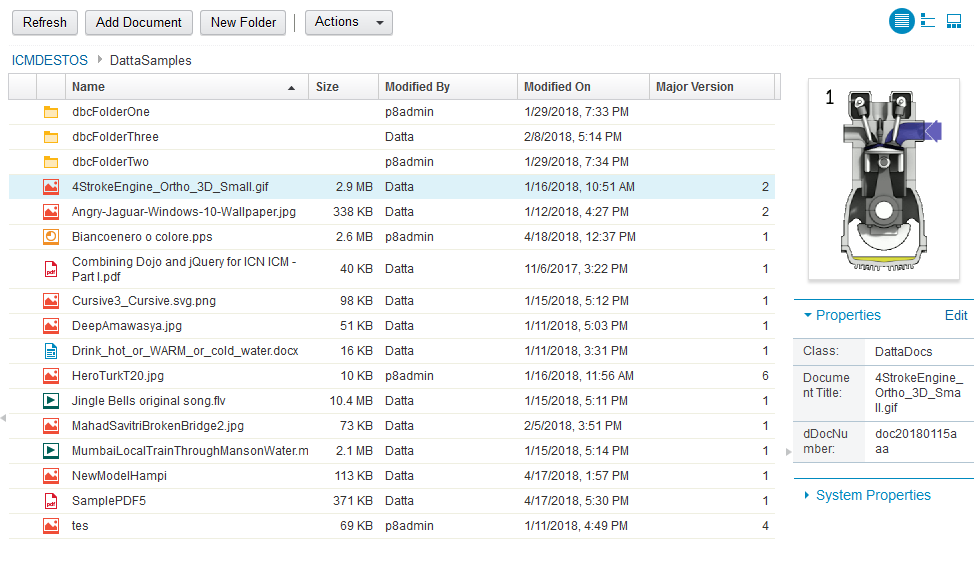Click image icon for 4StrokeEngine_Ortho_3D_Small.gif
976x568 pixels.
point(51,187)
